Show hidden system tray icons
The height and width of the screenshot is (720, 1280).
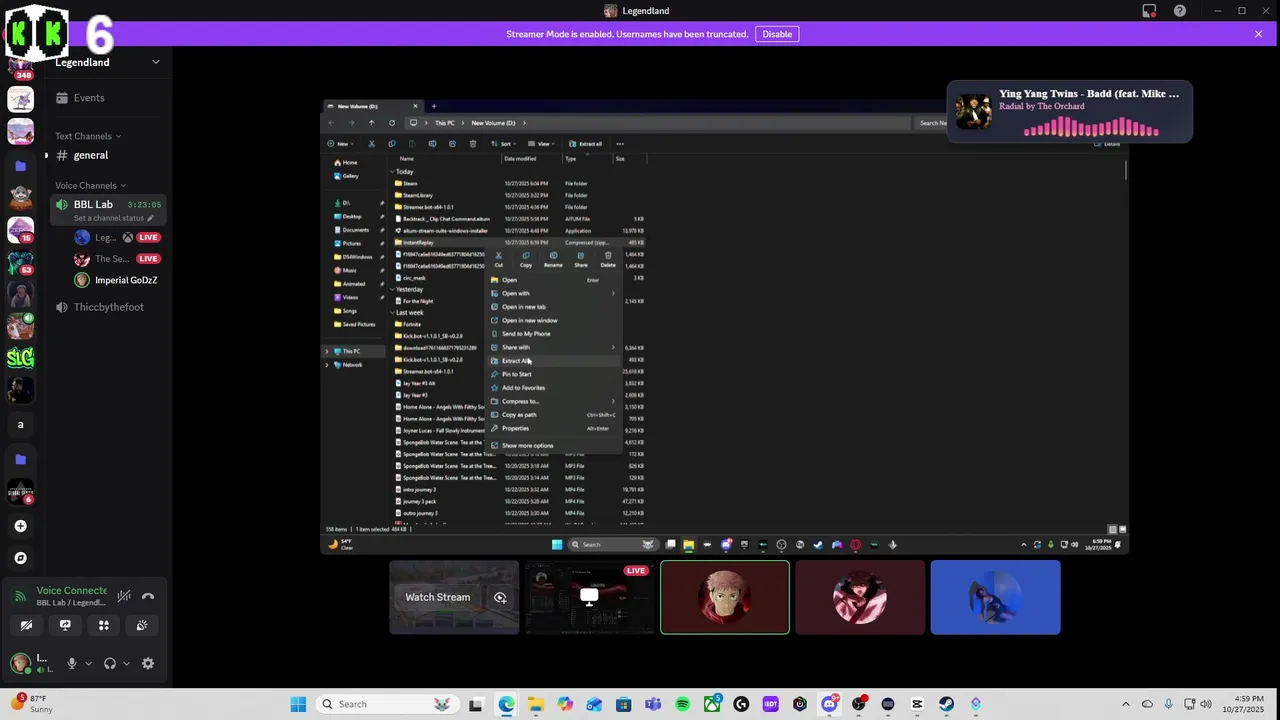1126,704
